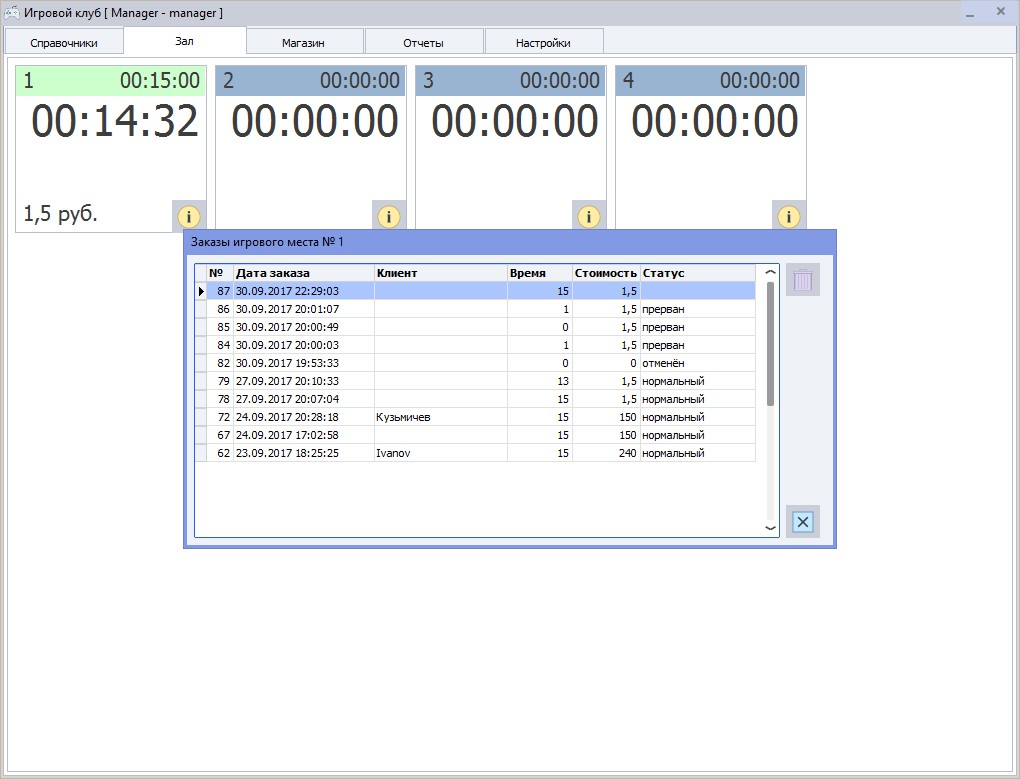The image size is (1020, 779).
Task: Open info for gaming place 2
Action: pyautogui.click(x=389, y=216)
